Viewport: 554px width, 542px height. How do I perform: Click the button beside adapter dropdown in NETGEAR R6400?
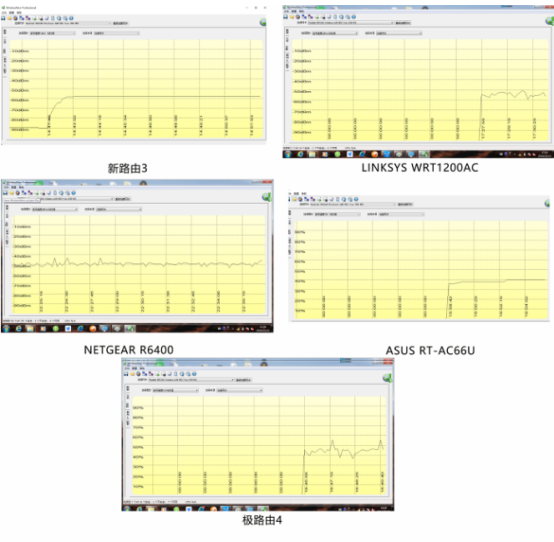pos(123,199)
